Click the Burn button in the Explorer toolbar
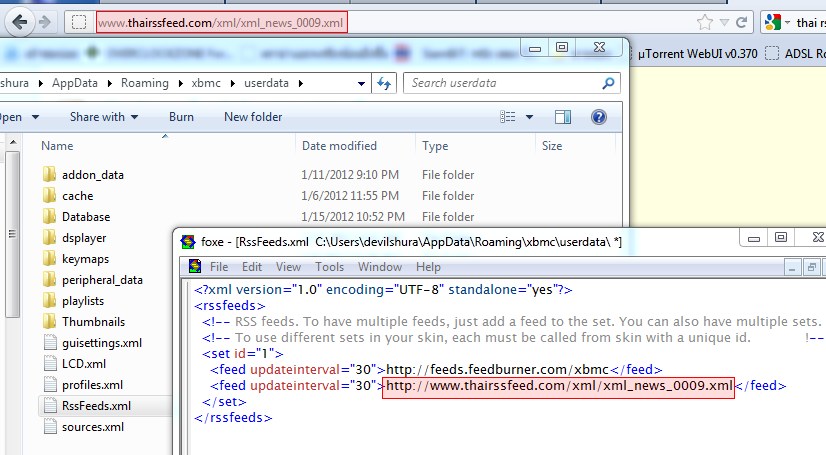826x455 pixels. [x=181, y=117]
